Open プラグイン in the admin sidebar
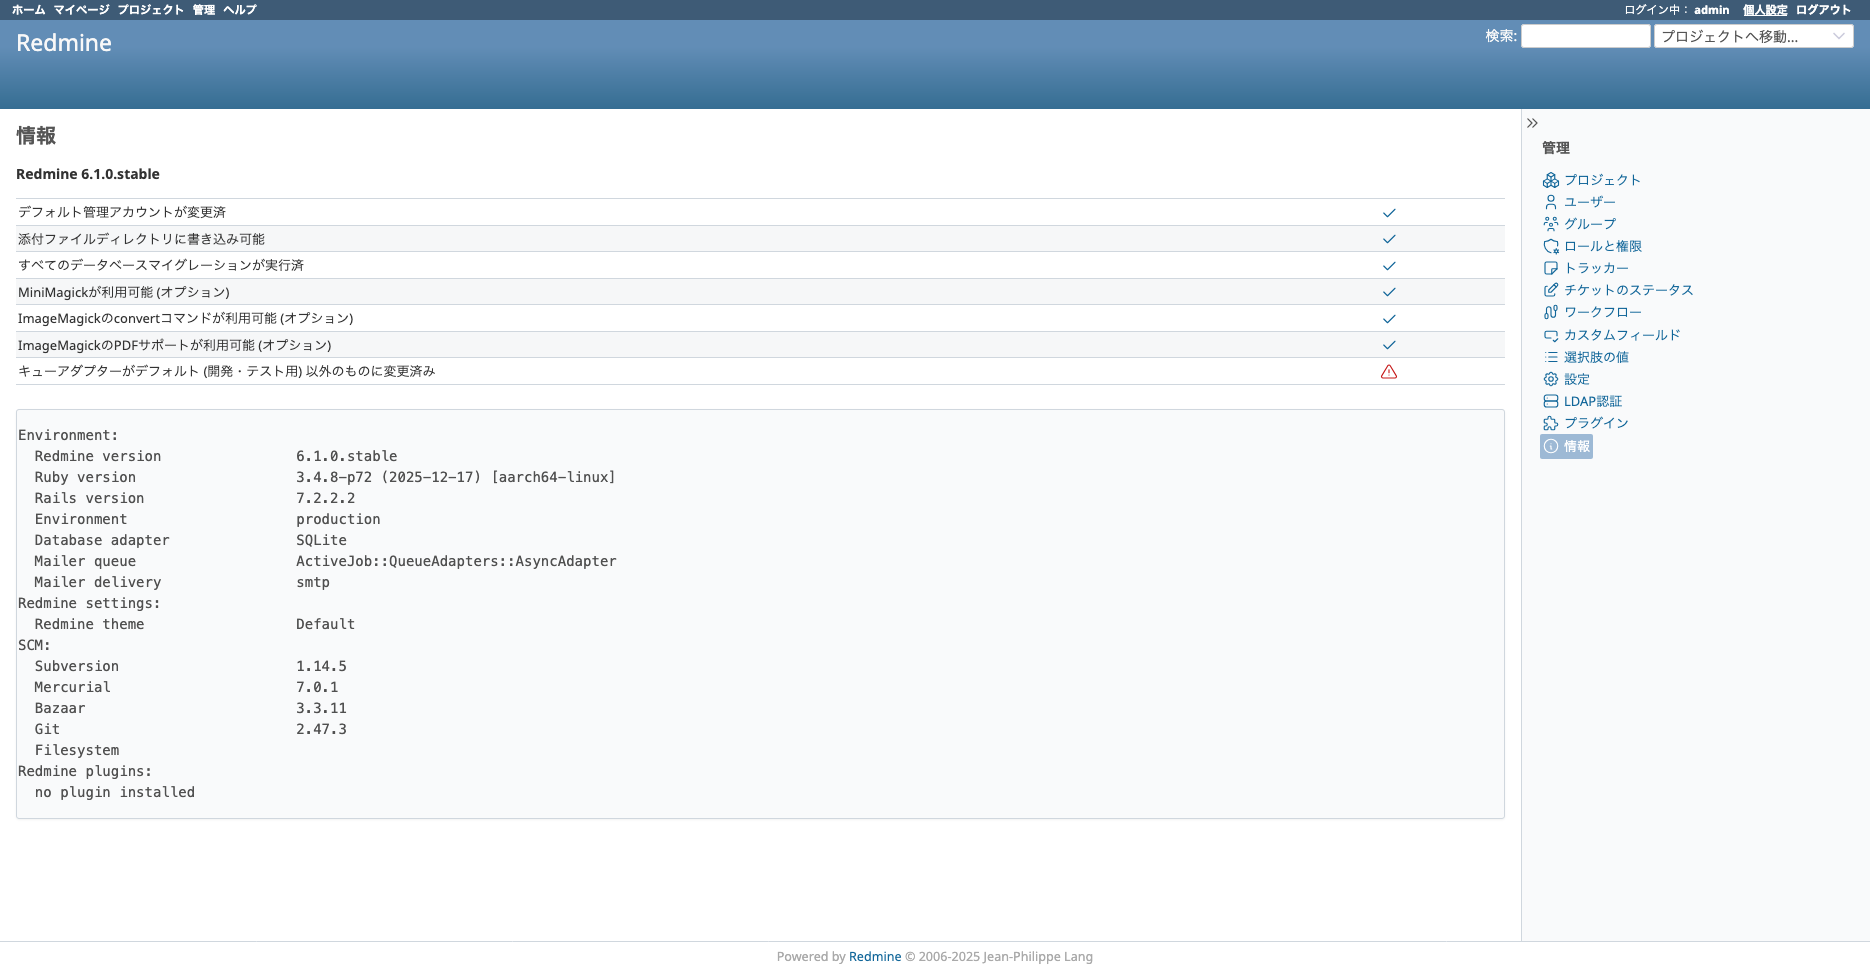The width and height of the screenshot is (1870, 970). click(1596, 423)
